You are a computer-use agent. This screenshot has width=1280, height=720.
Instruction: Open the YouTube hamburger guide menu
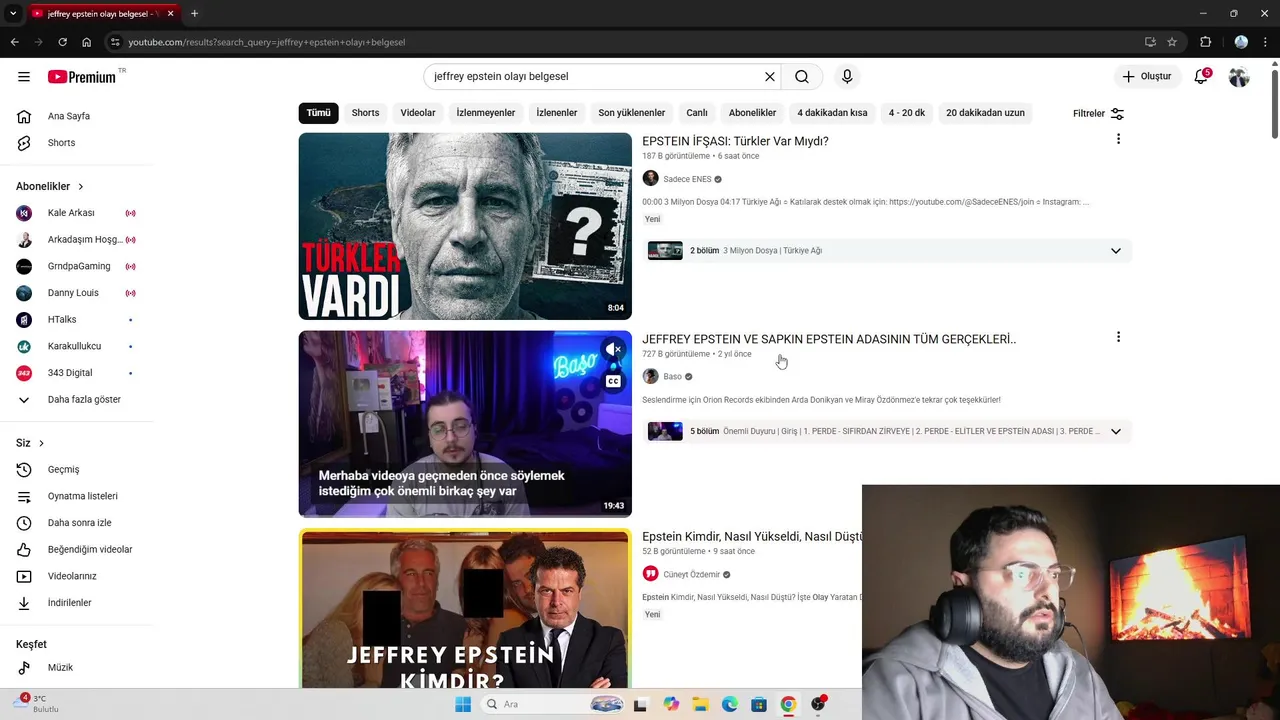(x=24, y=77)
